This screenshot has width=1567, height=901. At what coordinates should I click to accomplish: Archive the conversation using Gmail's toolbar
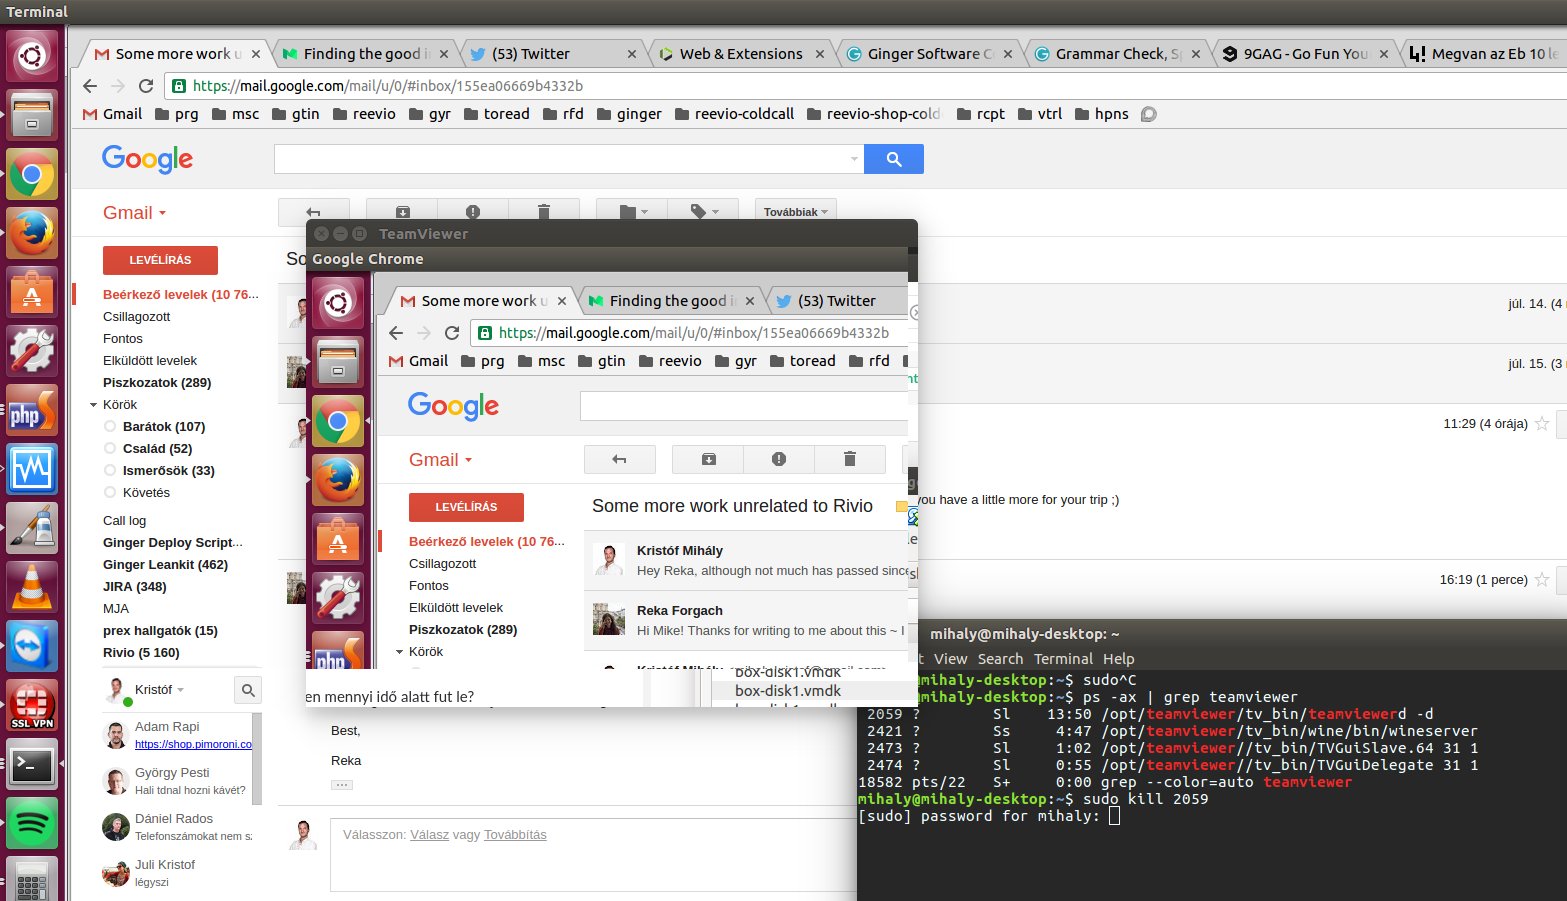pyautogui.click(x=402, y=211)
